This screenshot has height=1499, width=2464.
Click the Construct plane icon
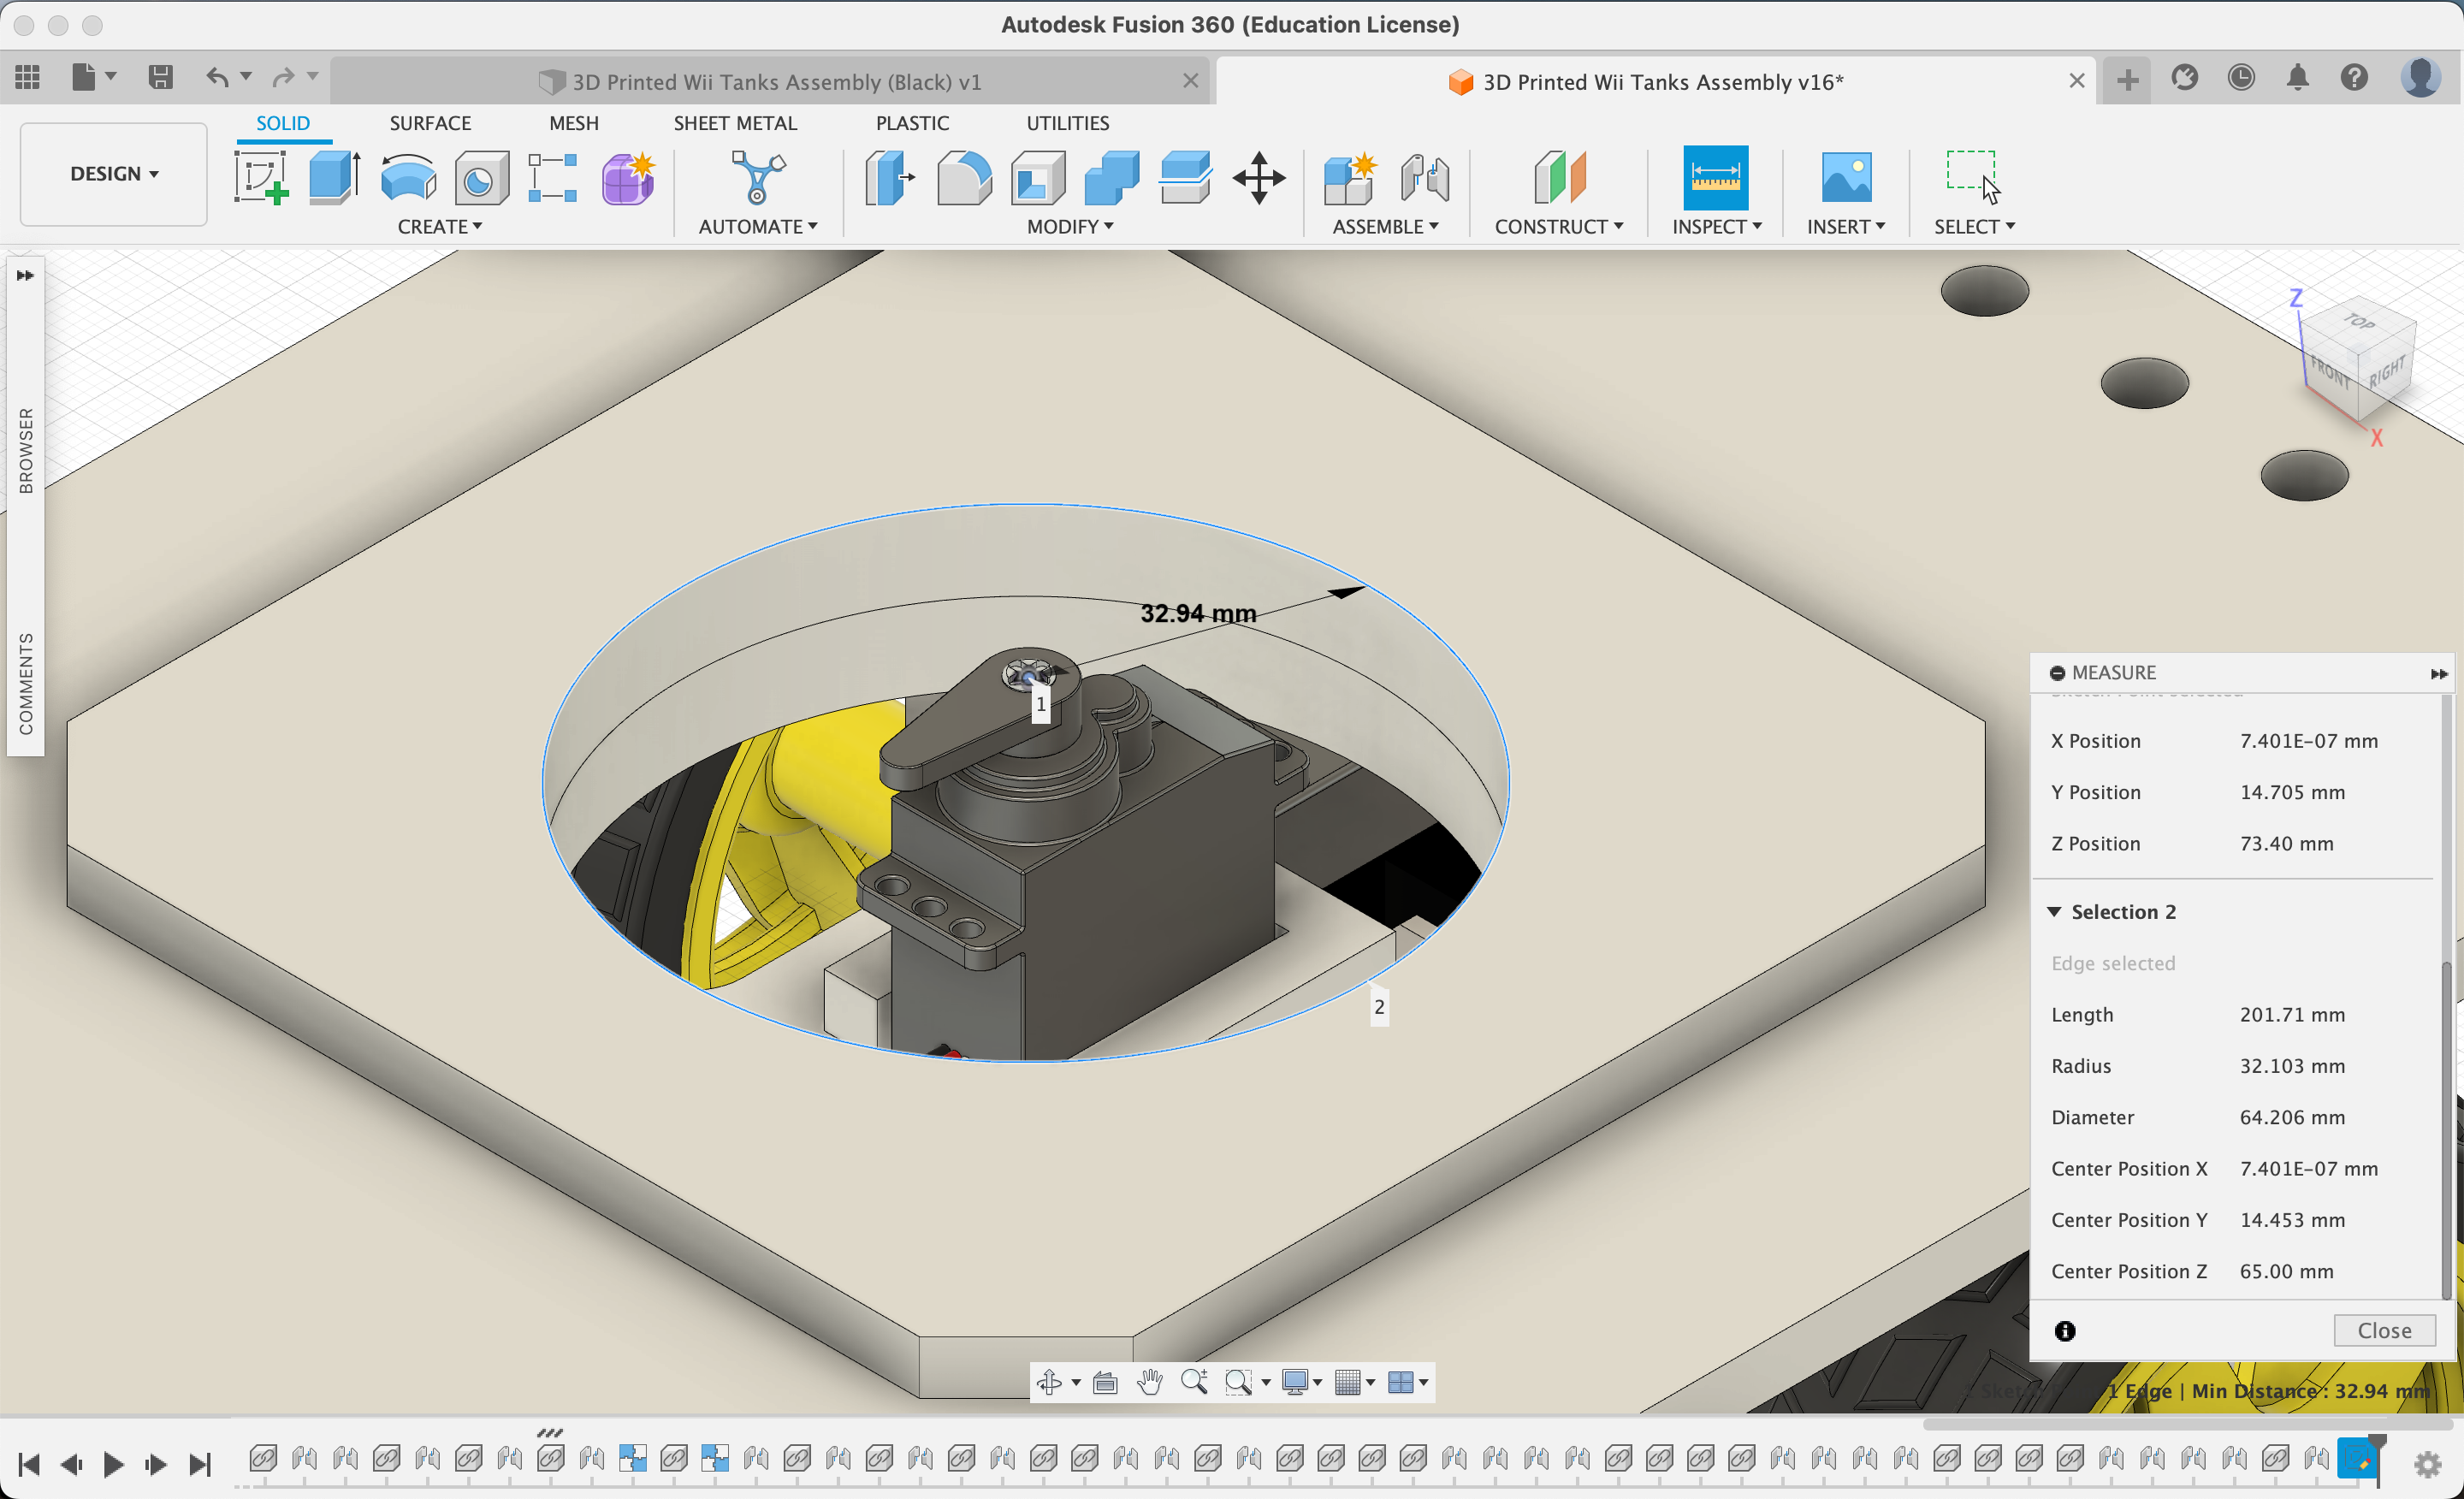coord(1556,175)
